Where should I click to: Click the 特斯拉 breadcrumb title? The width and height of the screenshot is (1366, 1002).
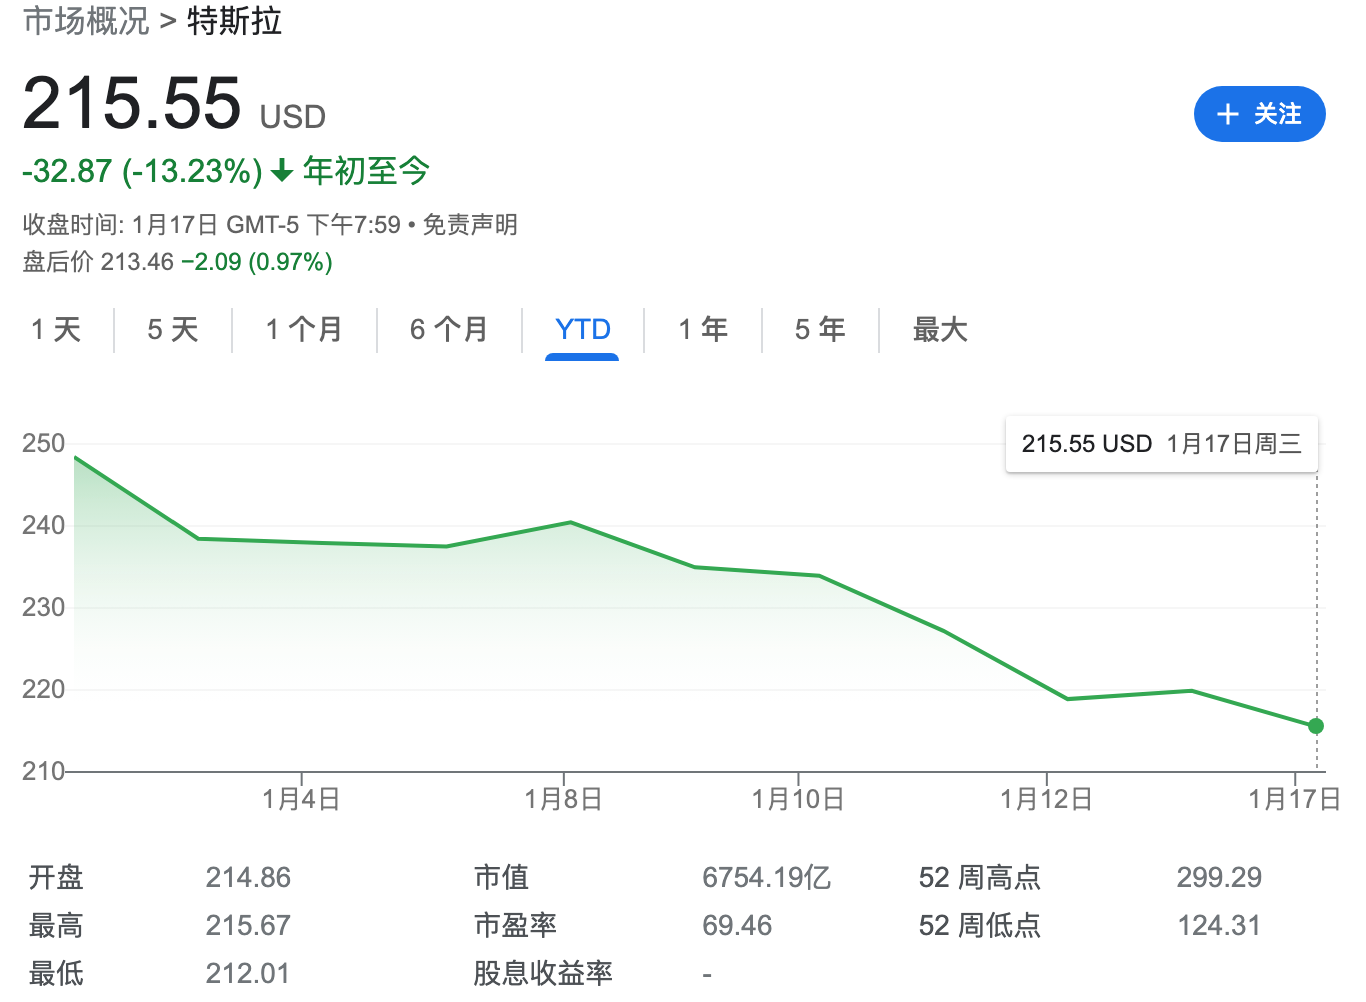(x=234, y=21)
